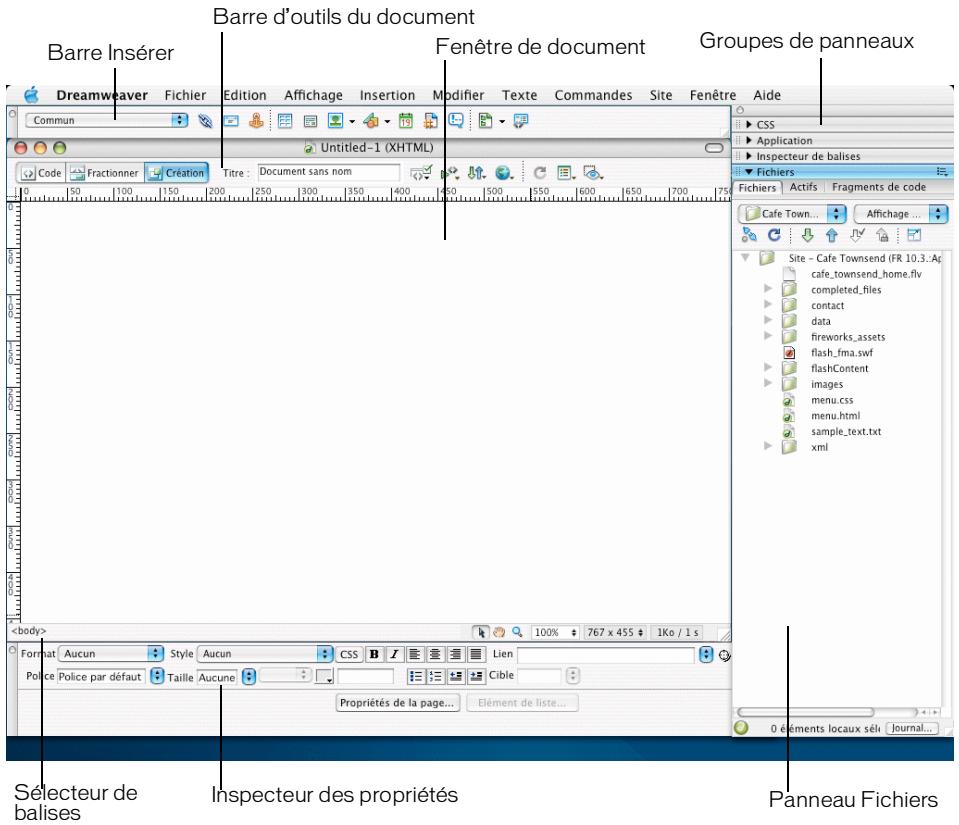Expand the Application panel group
Screen dimensions: 959x825
pos(749,140)
